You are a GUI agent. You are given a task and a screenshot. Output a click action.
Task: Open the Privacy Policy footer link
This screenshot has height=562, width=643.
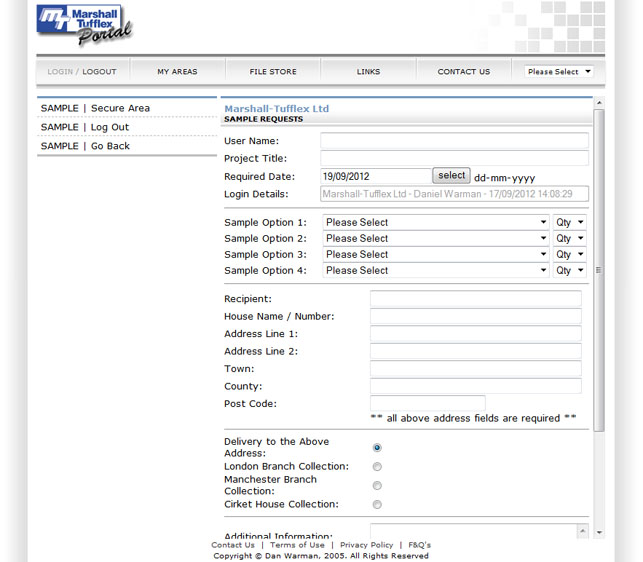366,545
